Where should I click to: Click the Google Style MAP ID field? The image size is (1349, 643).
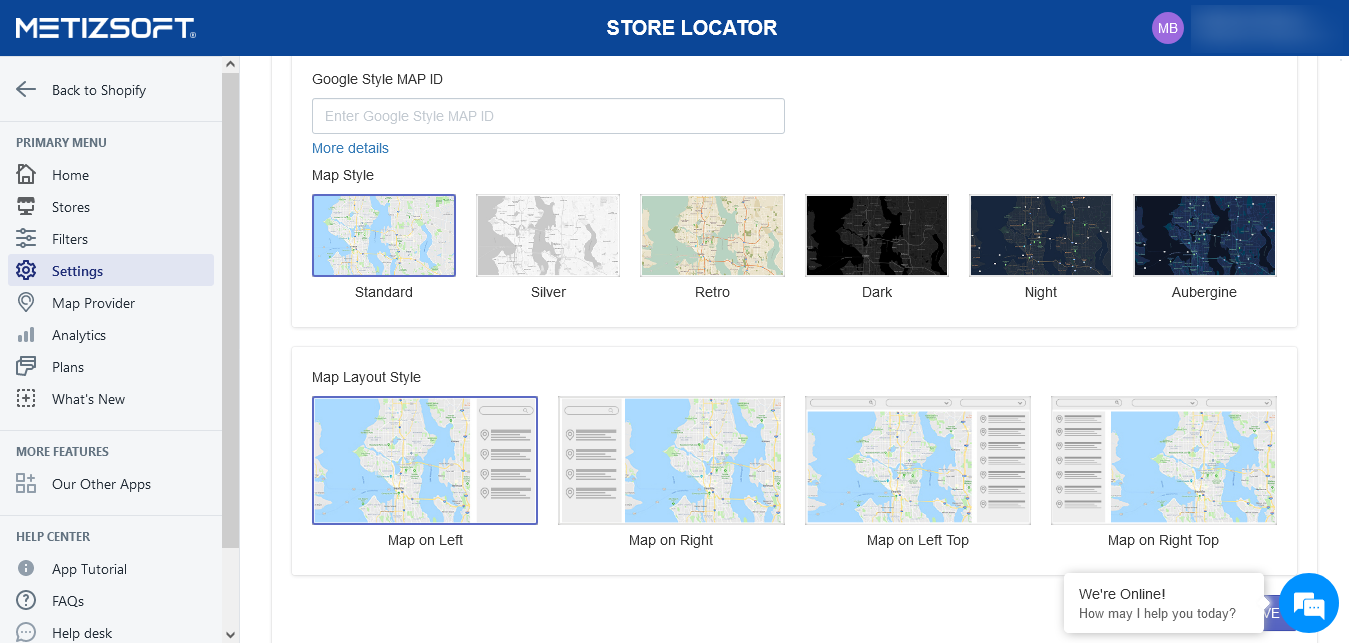tap(548, 116)
